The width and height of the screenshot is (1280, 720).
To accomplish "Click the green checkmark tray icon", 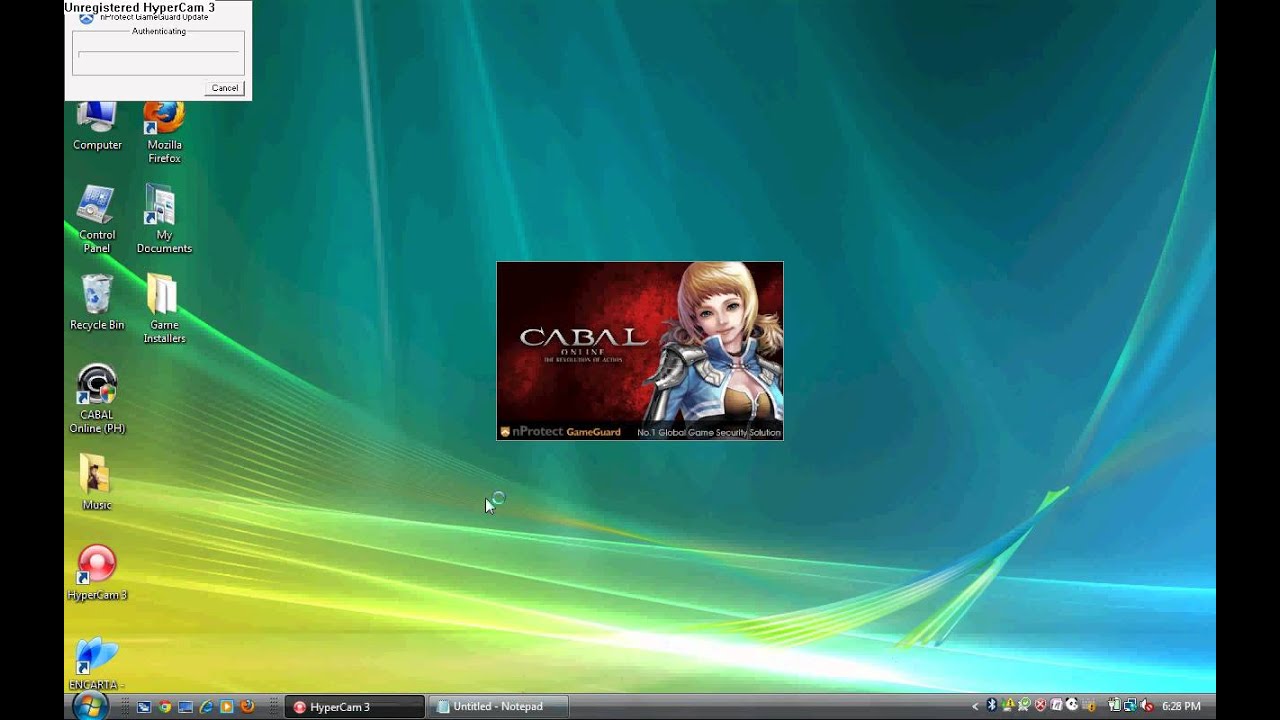I will (x=1025, y=706).
